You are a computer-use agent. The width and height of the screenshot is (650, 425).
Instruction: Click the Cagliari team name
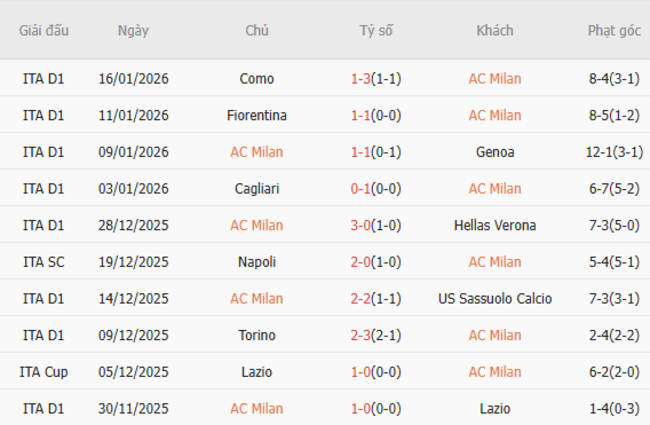(x=257, y=188)
